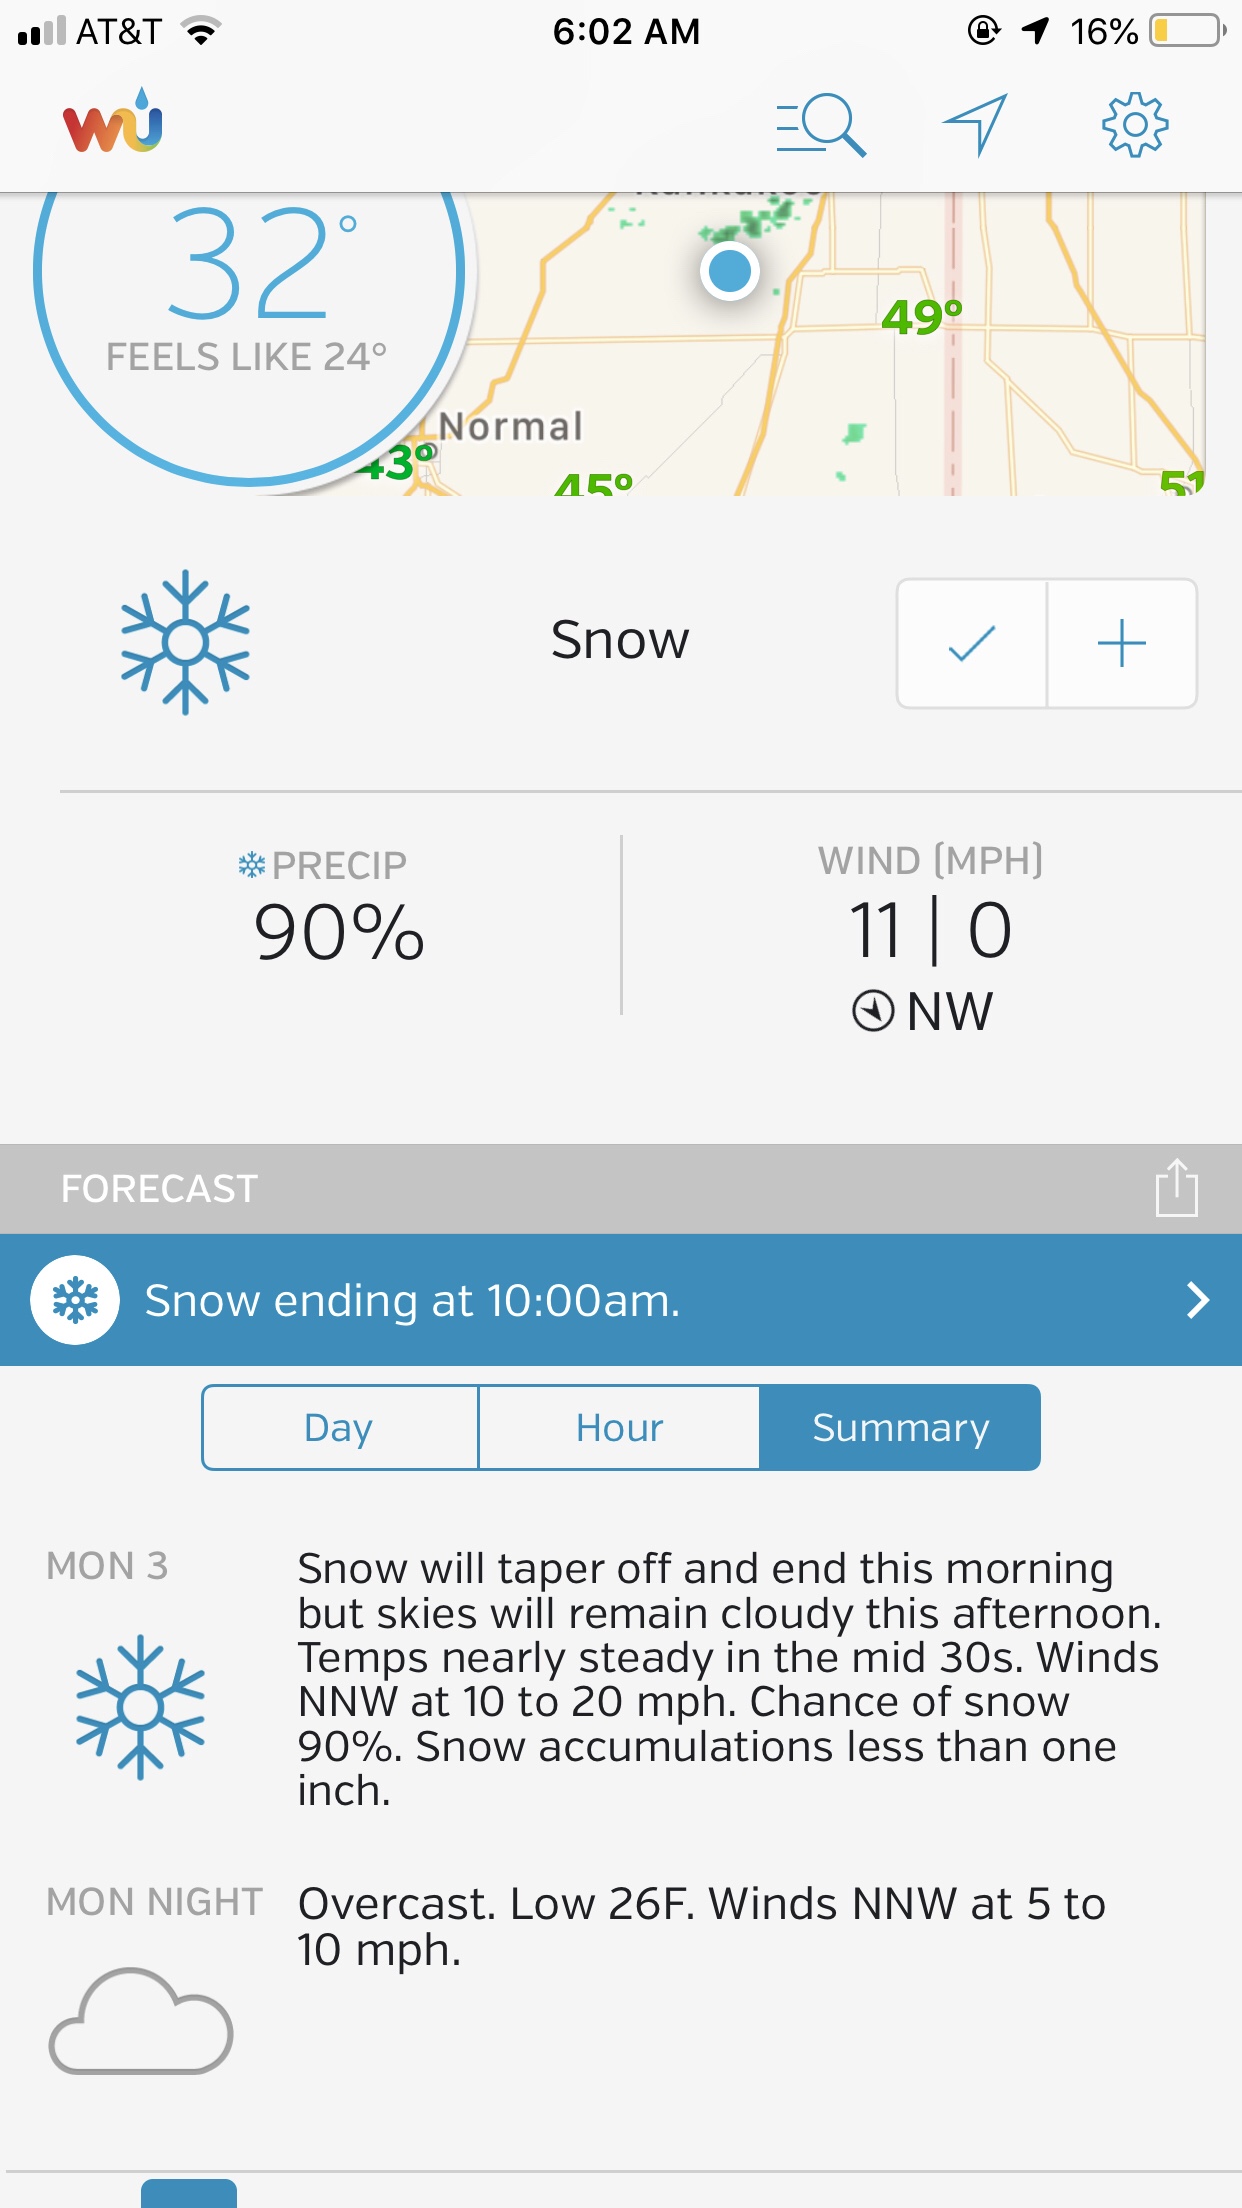Switch to the Hour forecast tab
The width and height of the screenshot is (1242, 2208).
tap(619, 1427)
